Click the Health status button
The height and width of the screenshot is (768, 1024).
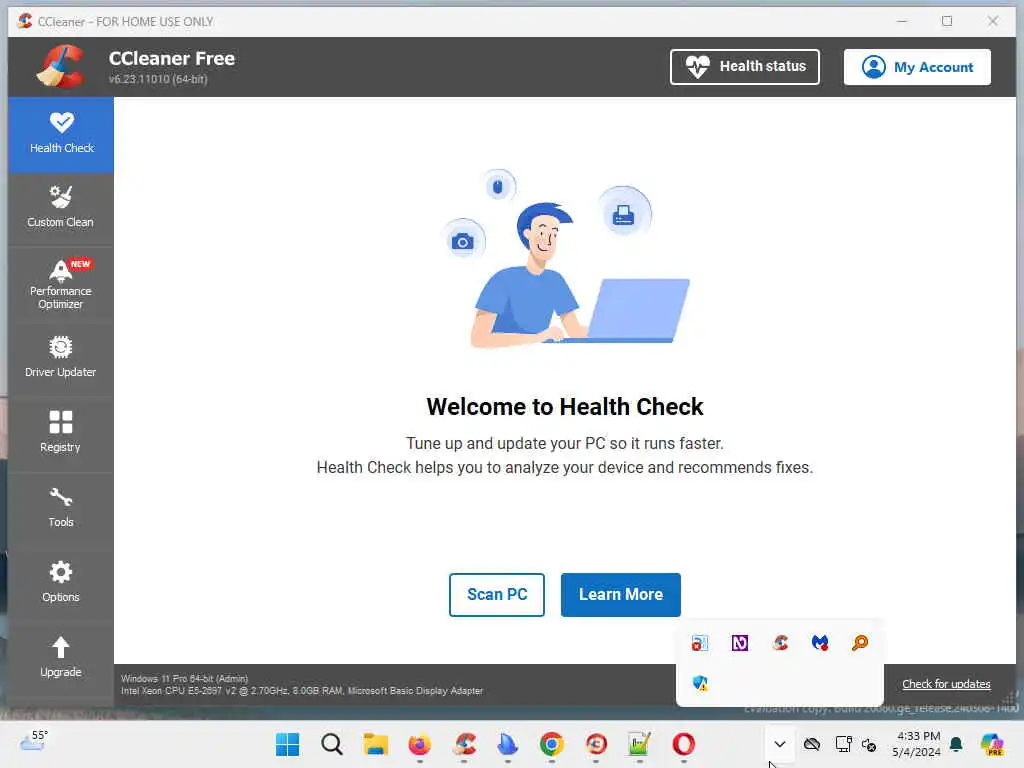744,67
